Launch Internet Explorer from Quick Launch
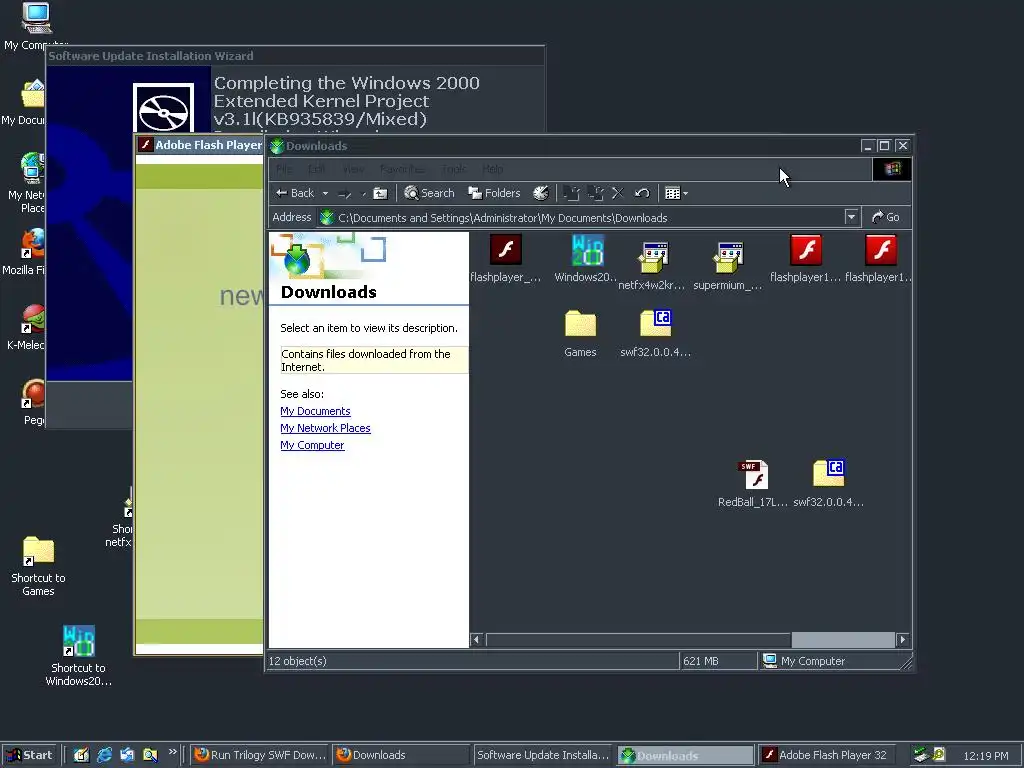This screenshot has height=768, width=1024. click(104, 755)
